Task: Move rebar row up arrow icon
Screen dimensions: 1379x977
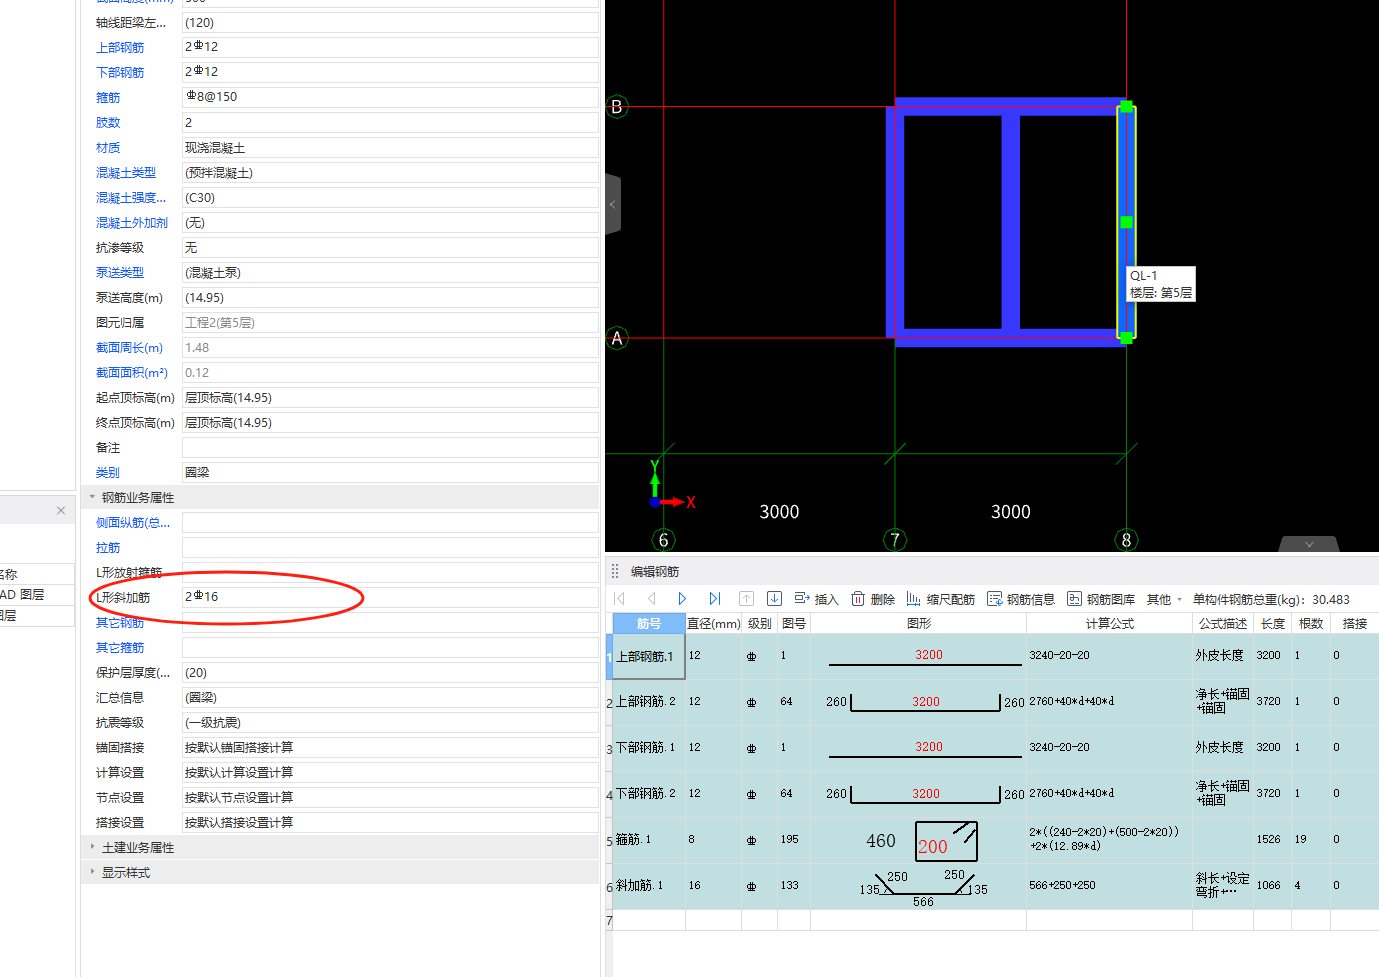Action: 746,598
